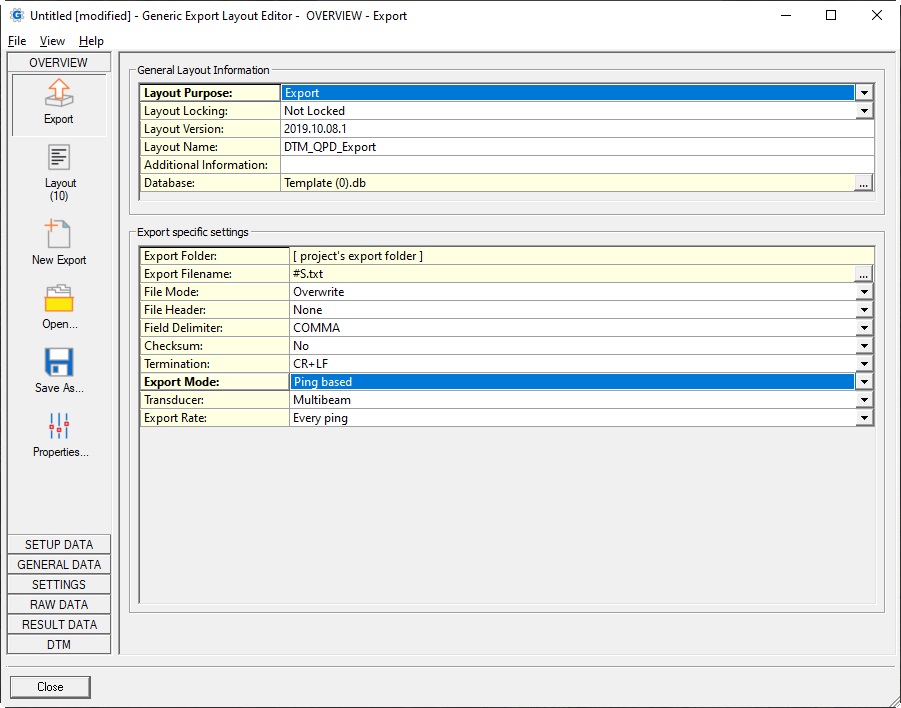Click the Save As... floppy disk icon

[x=59, y=363]
